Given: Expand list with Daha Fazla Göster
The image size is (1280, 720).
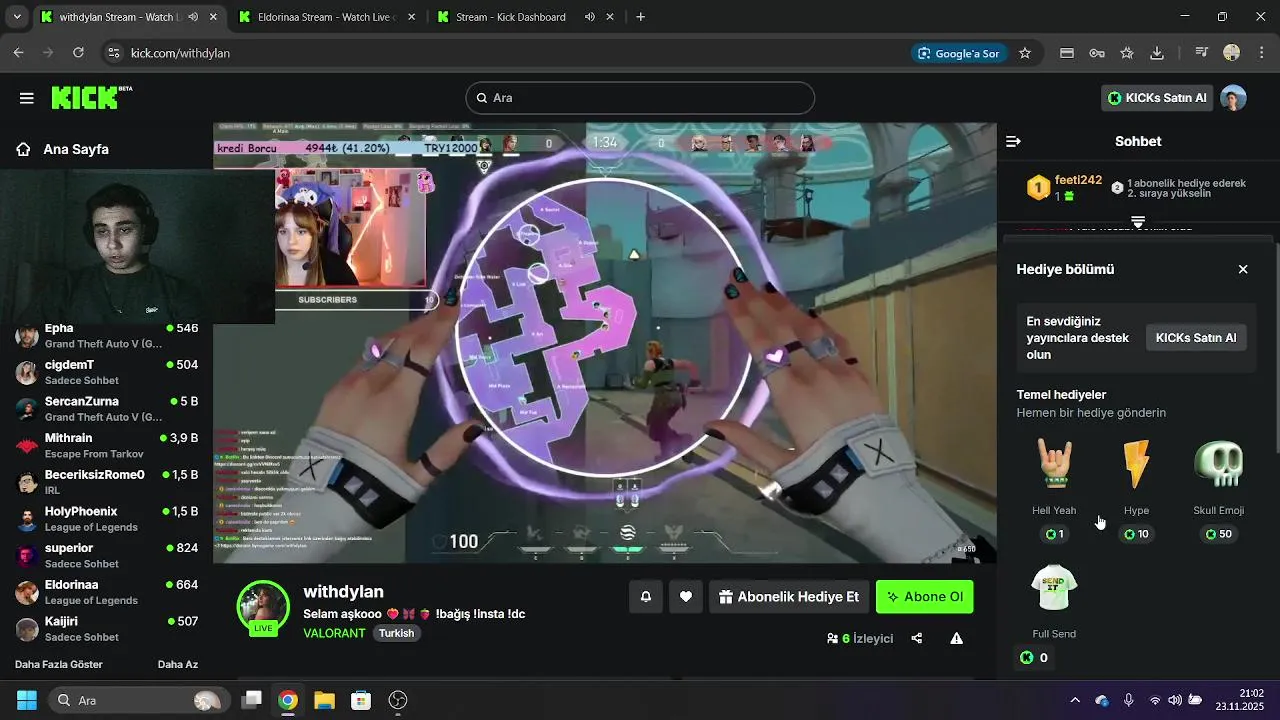Looking at the screenshot, I should pos(59,664).
